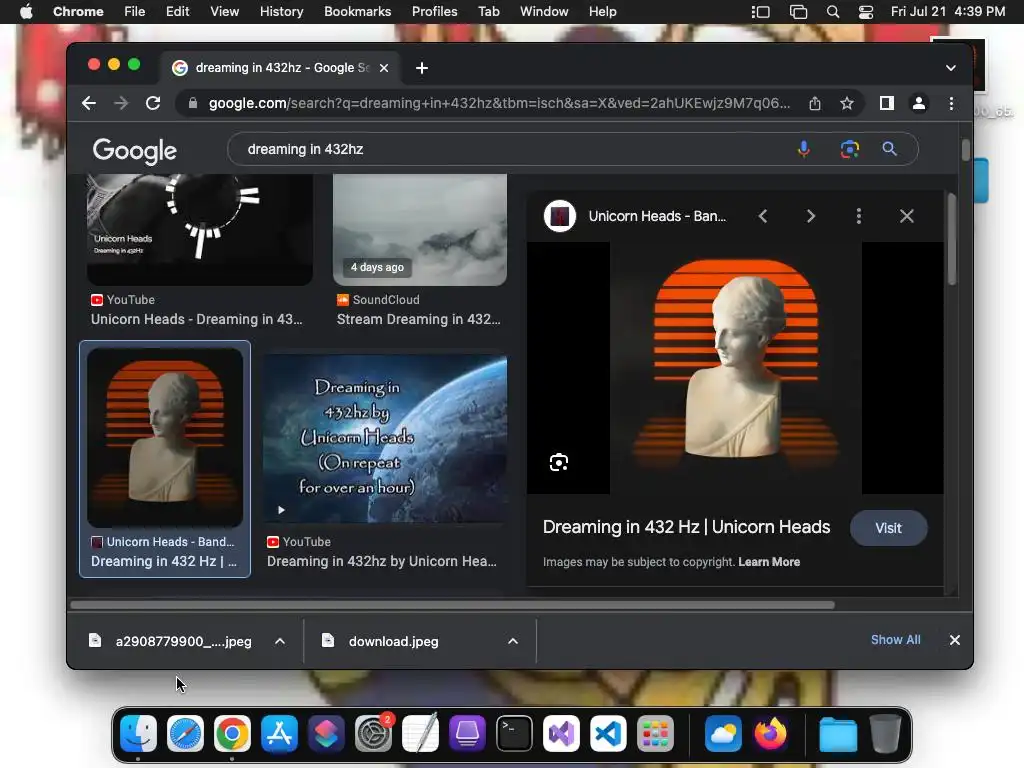Open the App Store from dock
This screenshot has width=1024, height=768.
279,733
